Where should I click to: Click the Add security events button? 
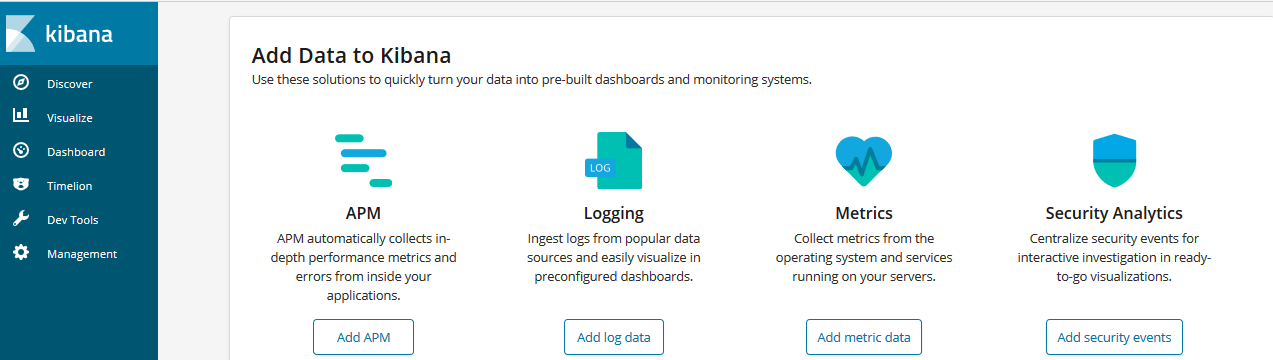(x=1114, y=337)
